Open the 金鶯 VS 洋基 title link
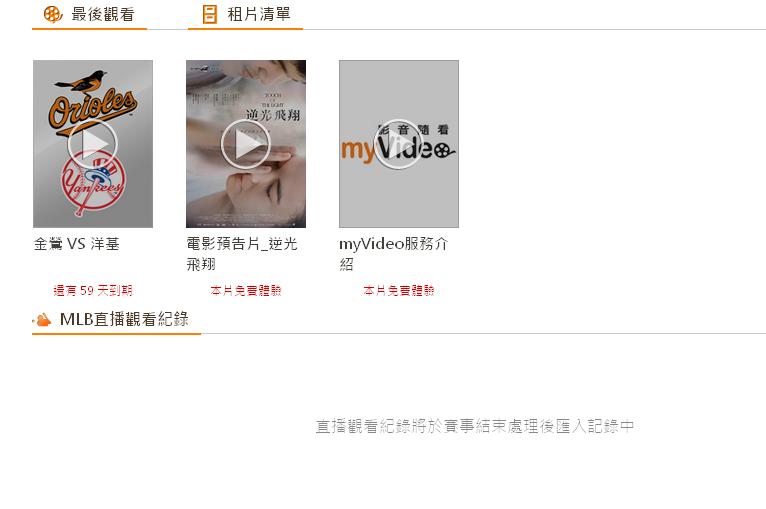 [77, 243]
